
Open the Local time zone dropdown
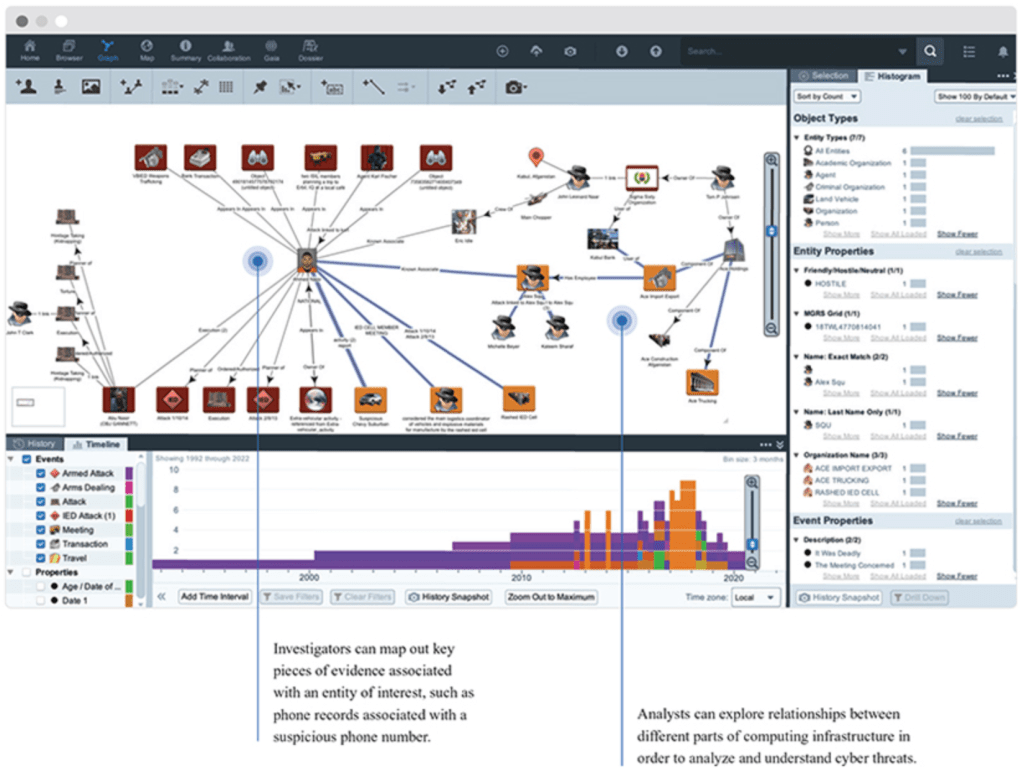(754, 597)
